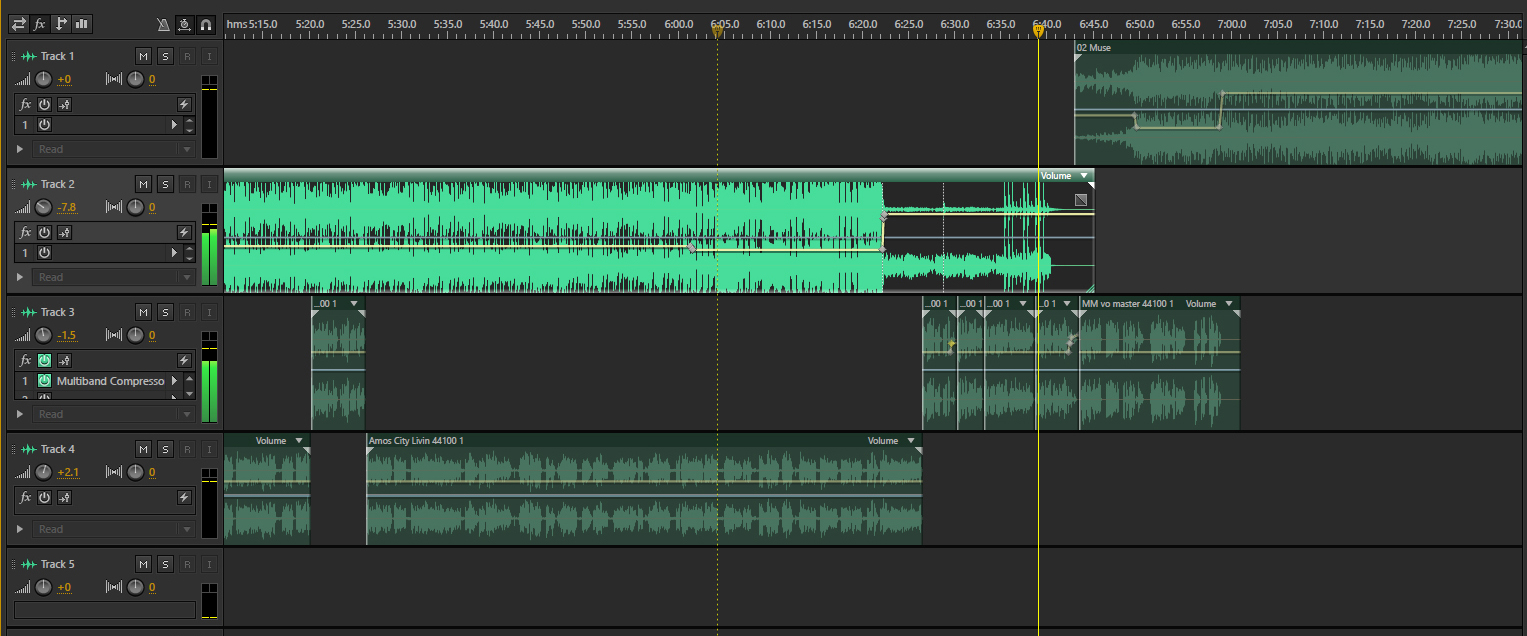Screen dimensions: 1527x636
Task: Click the green waveform icon beside Track 3
Action: coord(27,312)
